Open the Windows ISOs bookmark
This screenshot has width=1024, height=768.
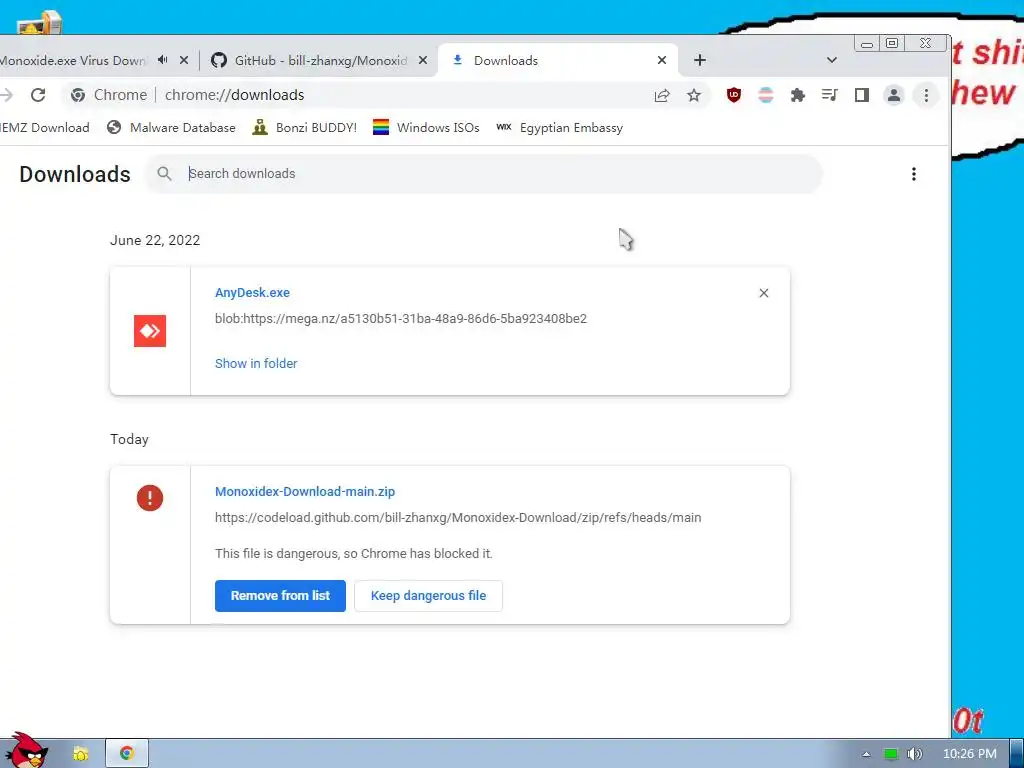click(x=426, y=127)
